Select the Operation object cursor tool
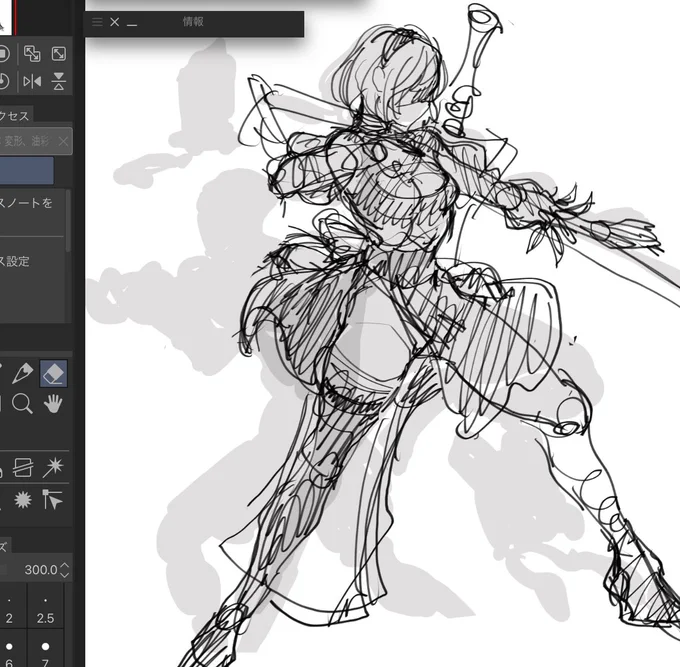680x667 pixels. [x=53, y=500]
